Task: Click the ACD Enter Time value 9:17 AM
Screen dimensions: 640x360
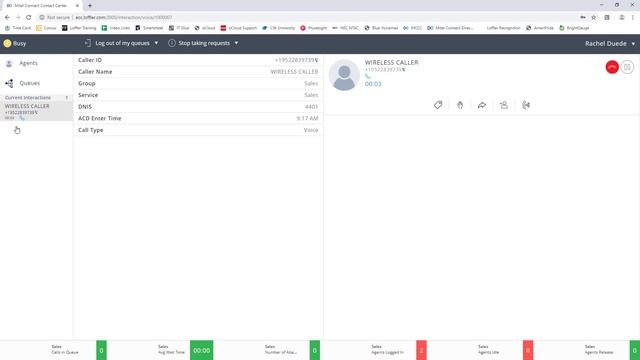Action: point(307,118)
